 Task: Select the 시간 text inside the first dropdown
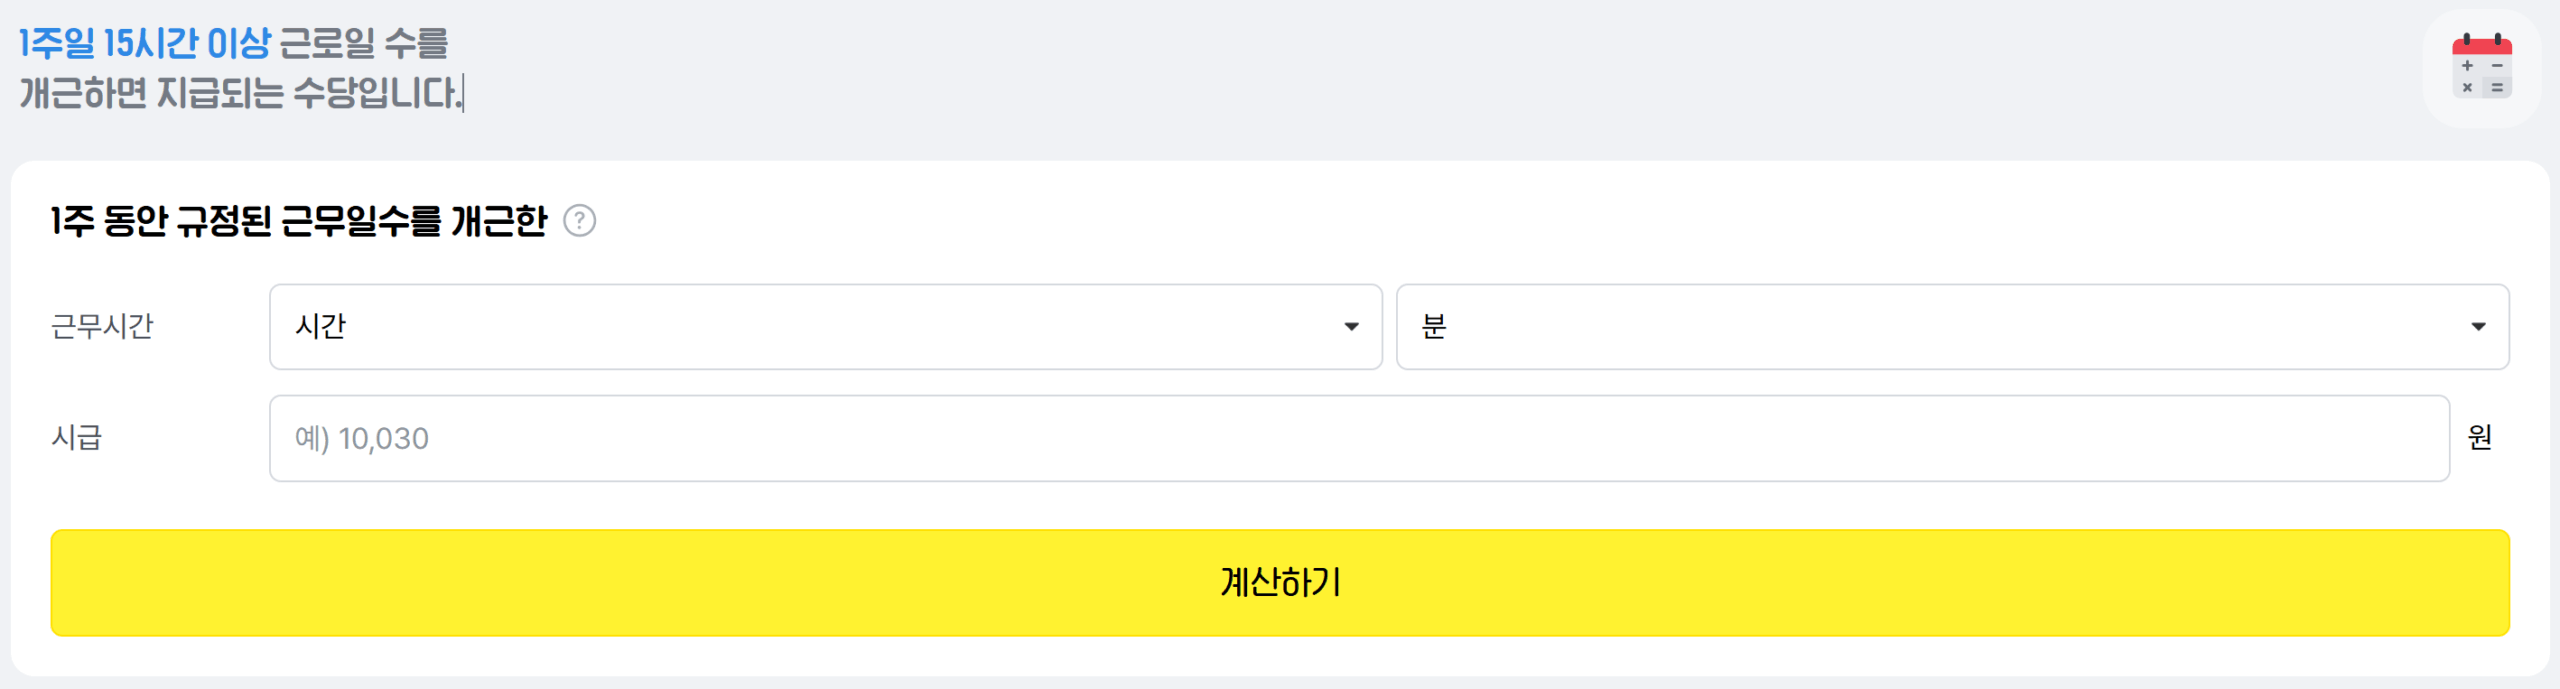320,327
